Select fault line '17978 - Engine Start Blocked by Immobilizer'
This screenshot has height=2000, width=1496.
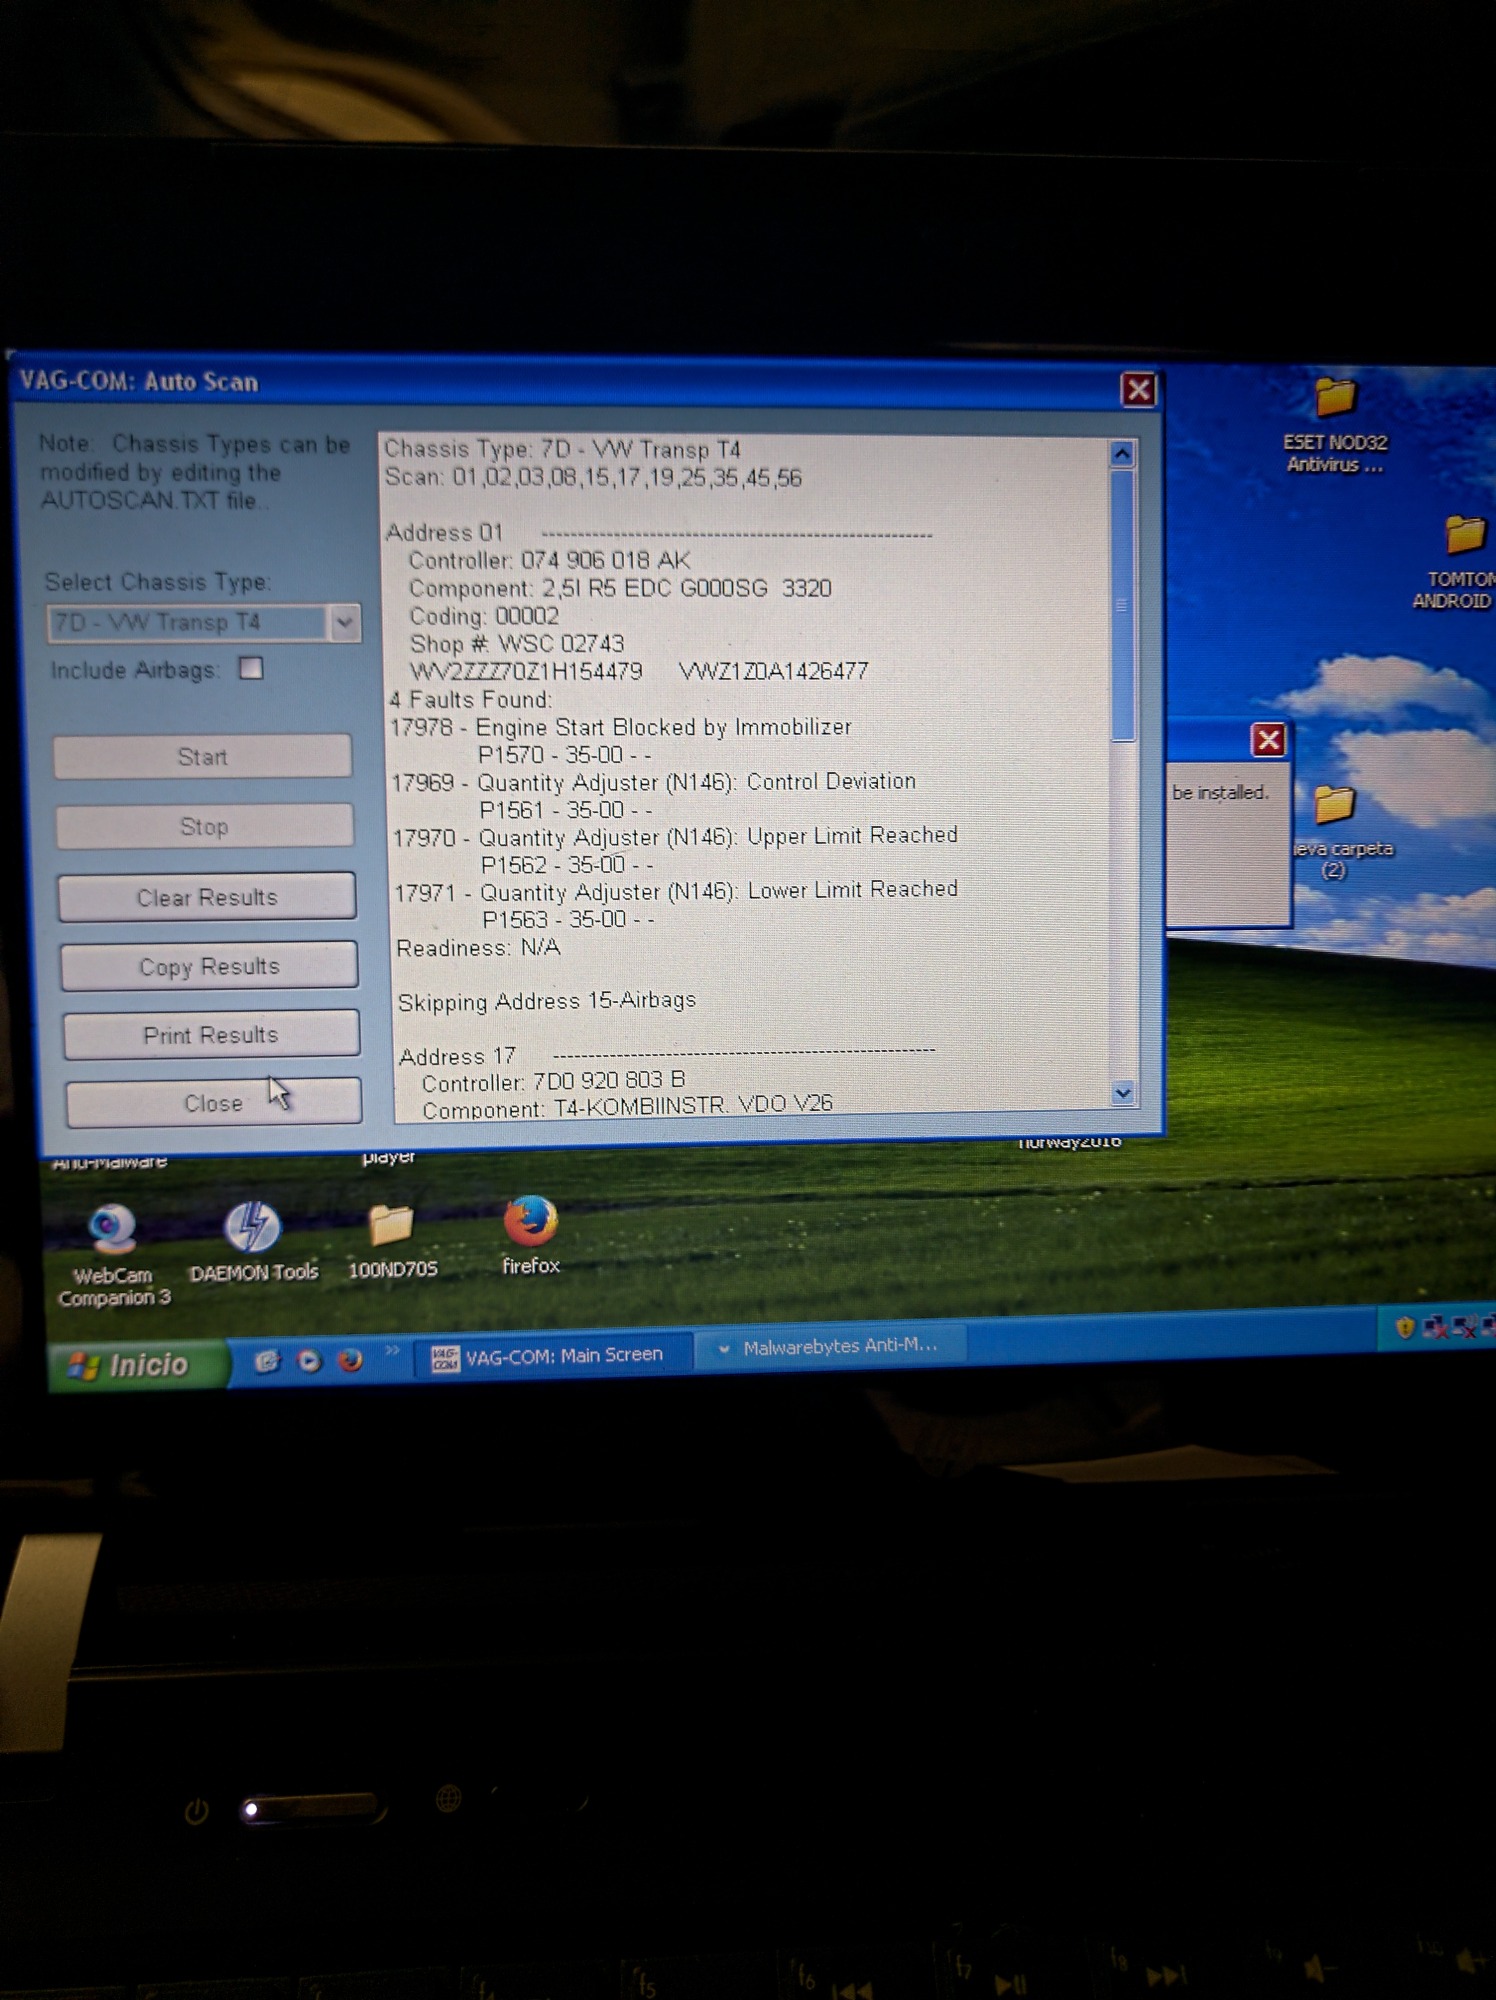[620, 727]
